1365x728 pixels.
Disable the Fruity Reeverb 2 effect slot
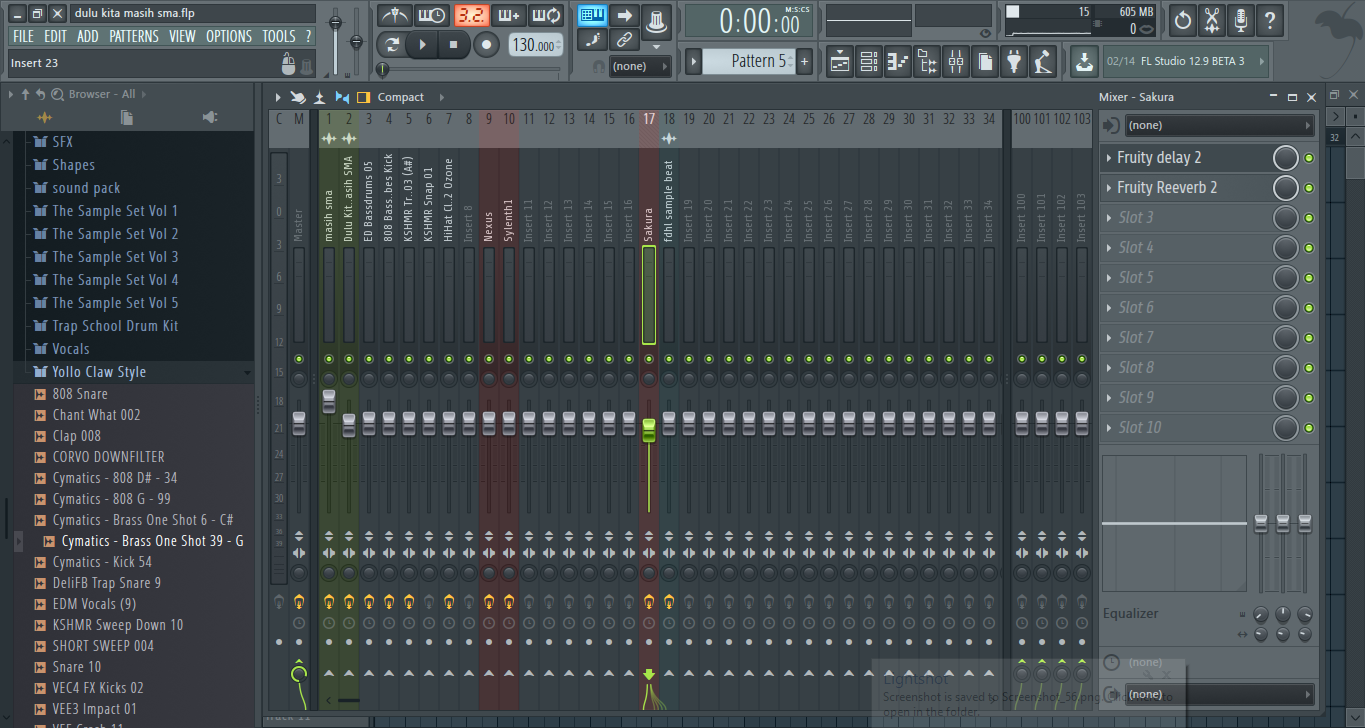pyautogui.click(x=1309, y=188)
